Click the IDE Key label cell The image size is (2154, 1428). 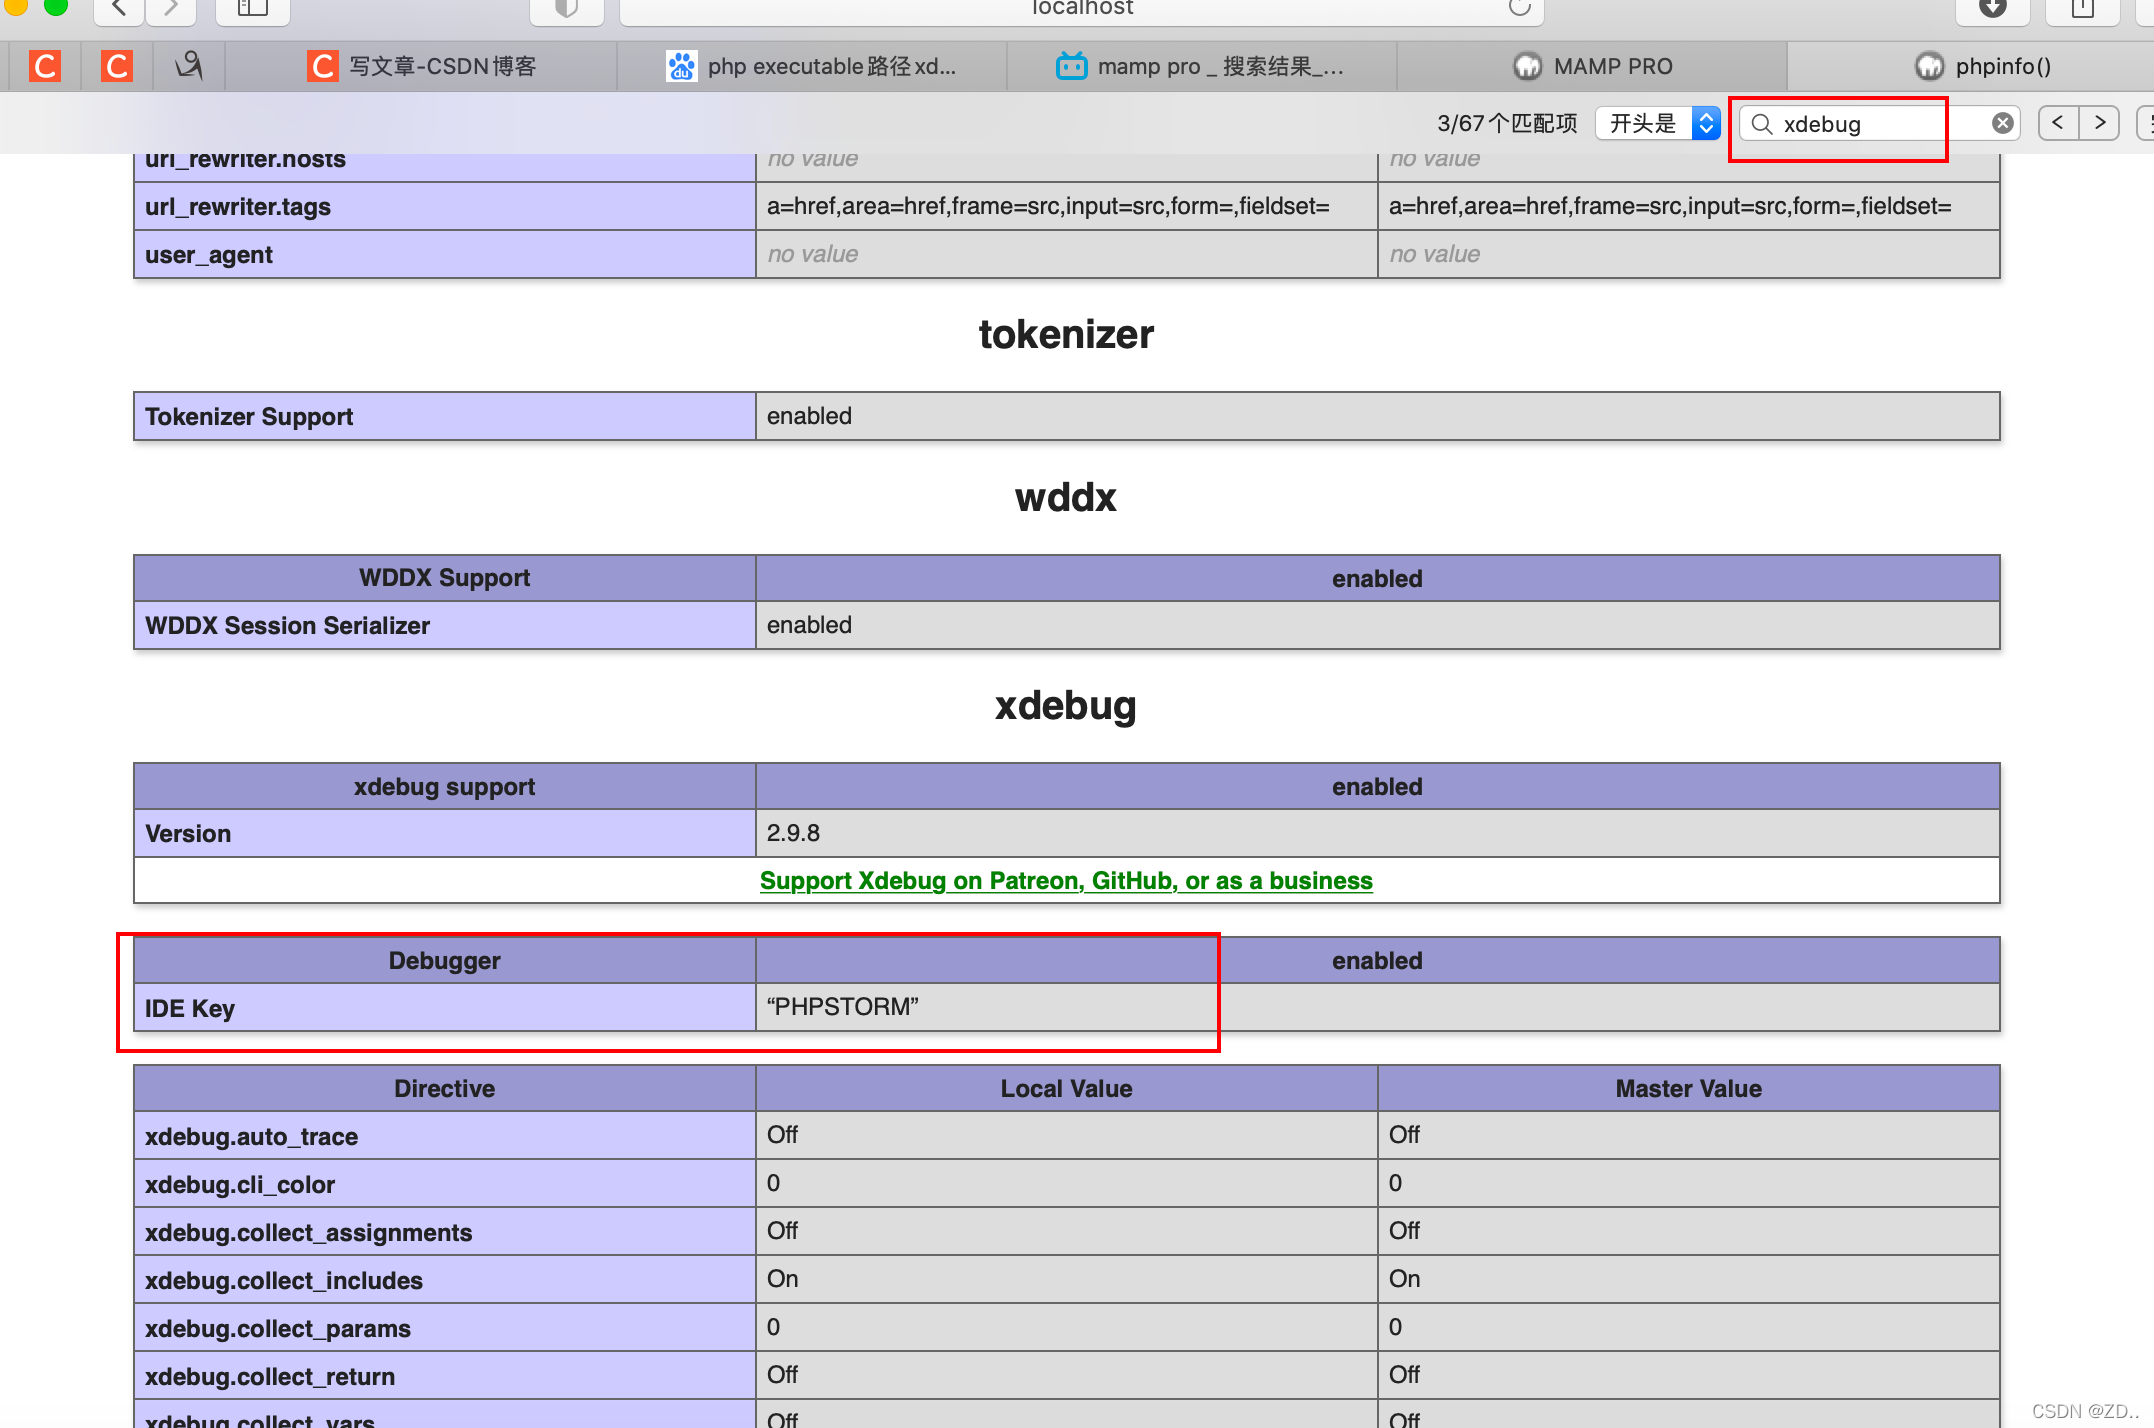[444, 1008]
